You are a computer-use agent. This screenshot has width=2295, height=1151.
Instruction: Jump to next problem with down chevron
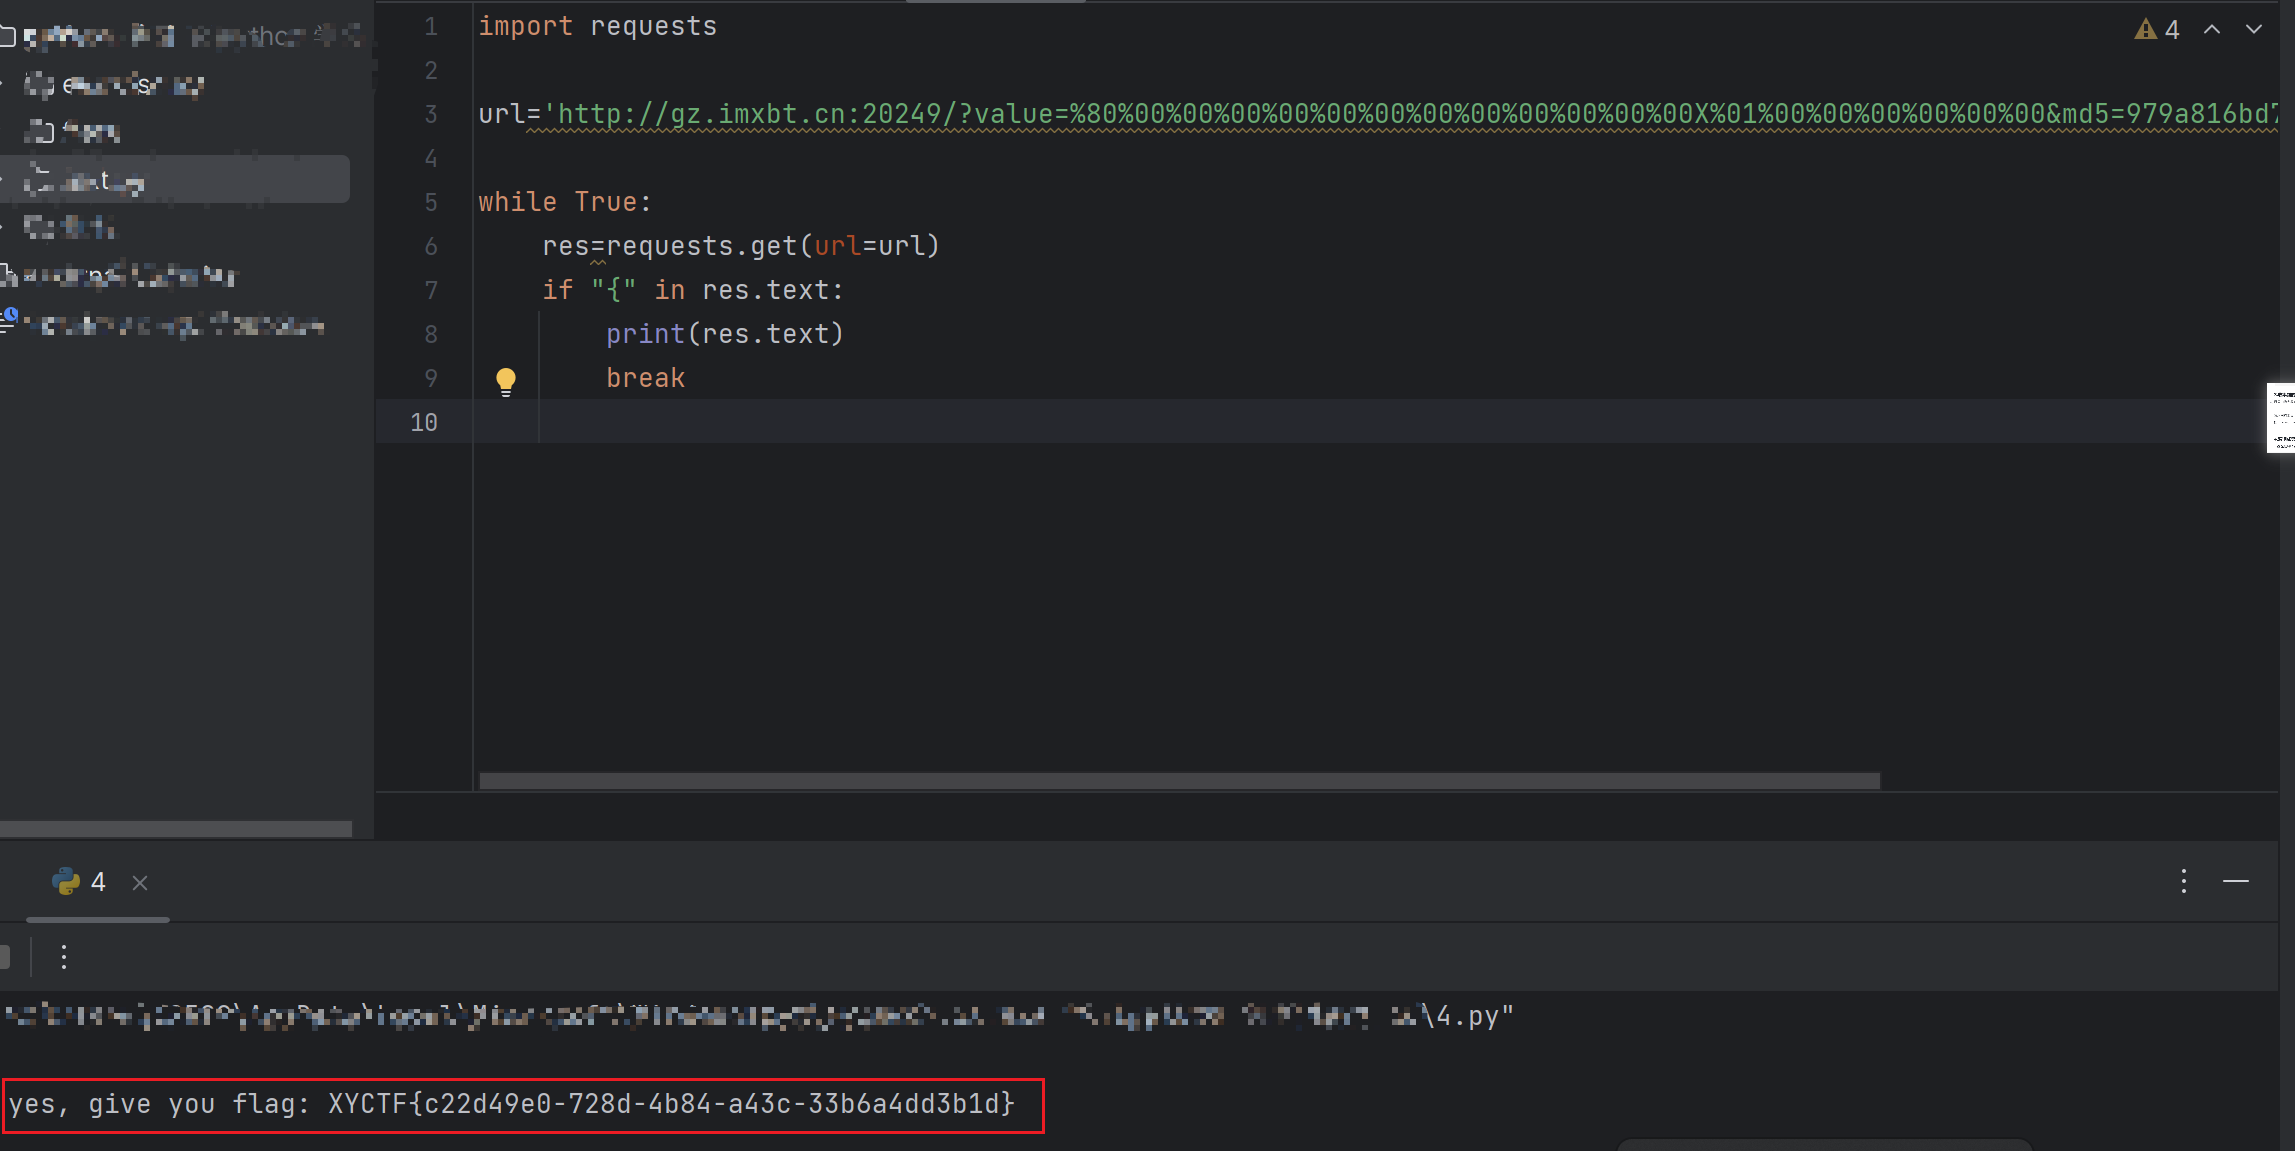(x=2254, y=30)
